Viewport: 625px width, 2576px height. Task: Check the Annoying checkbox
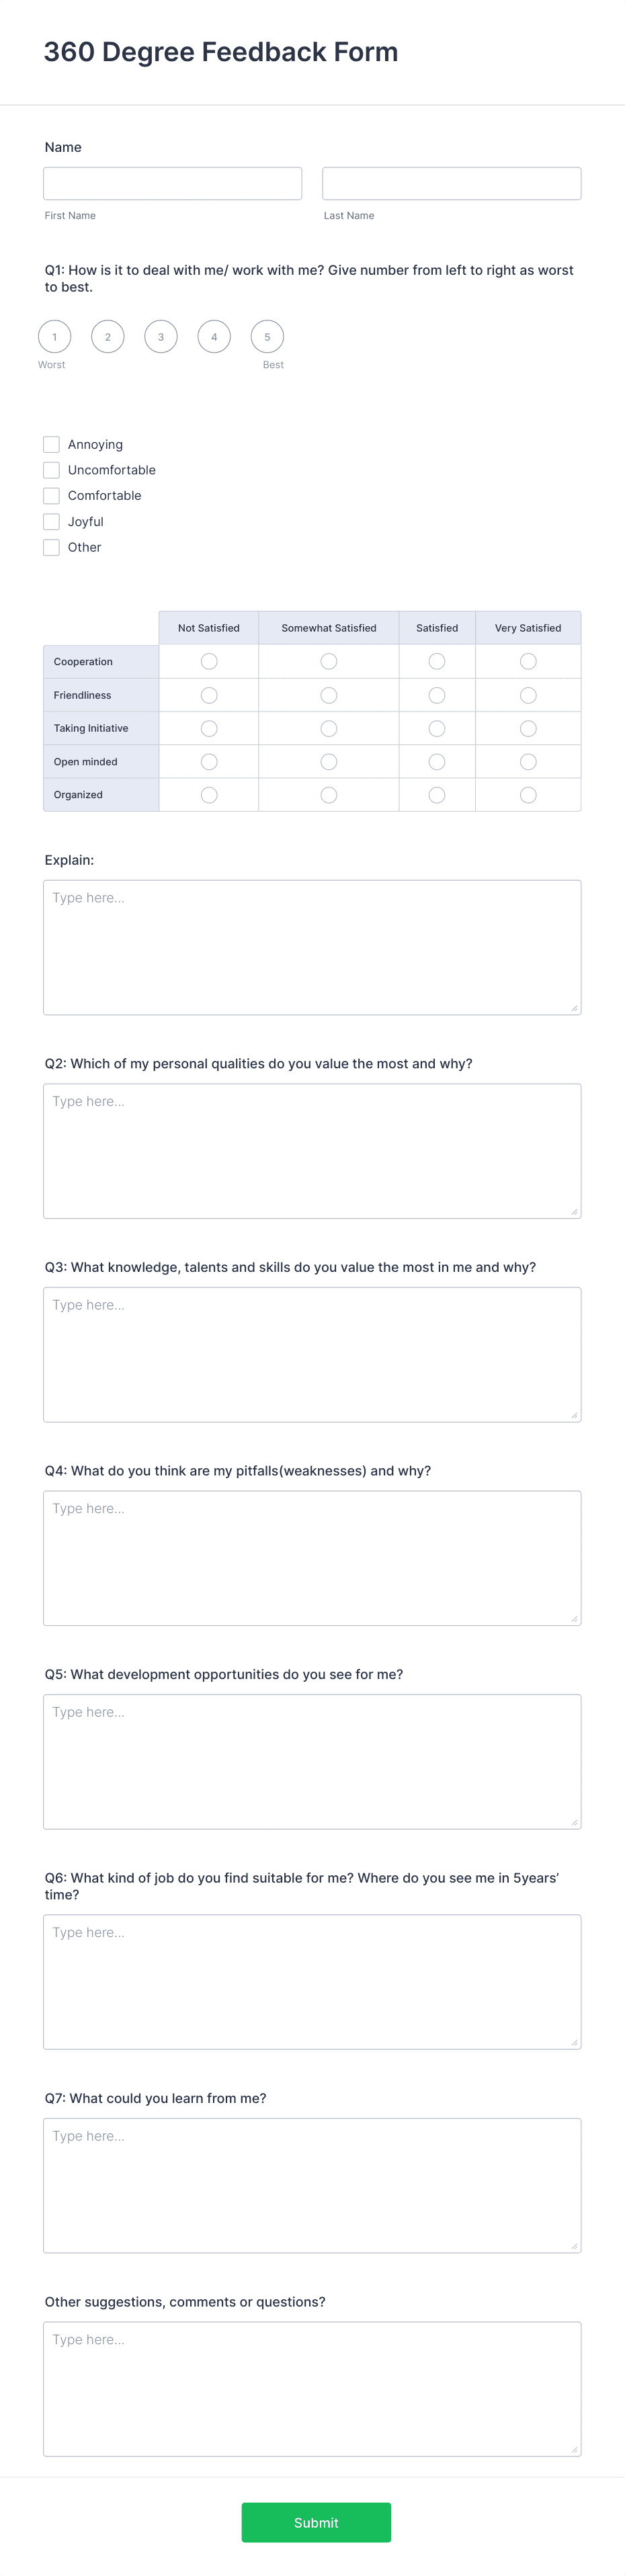[x=51, y=444]
